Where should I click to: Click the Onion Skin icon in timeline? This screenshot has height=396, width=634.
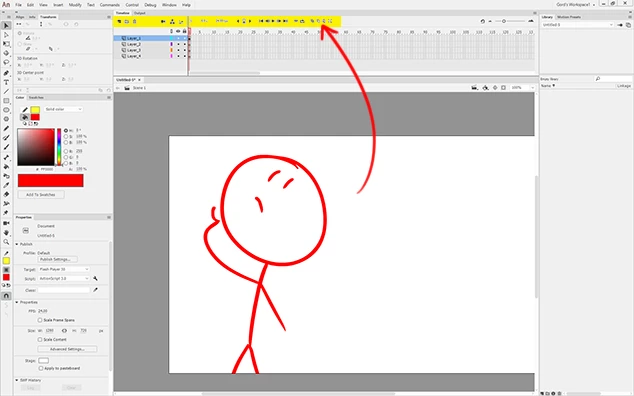click(312, 21)
